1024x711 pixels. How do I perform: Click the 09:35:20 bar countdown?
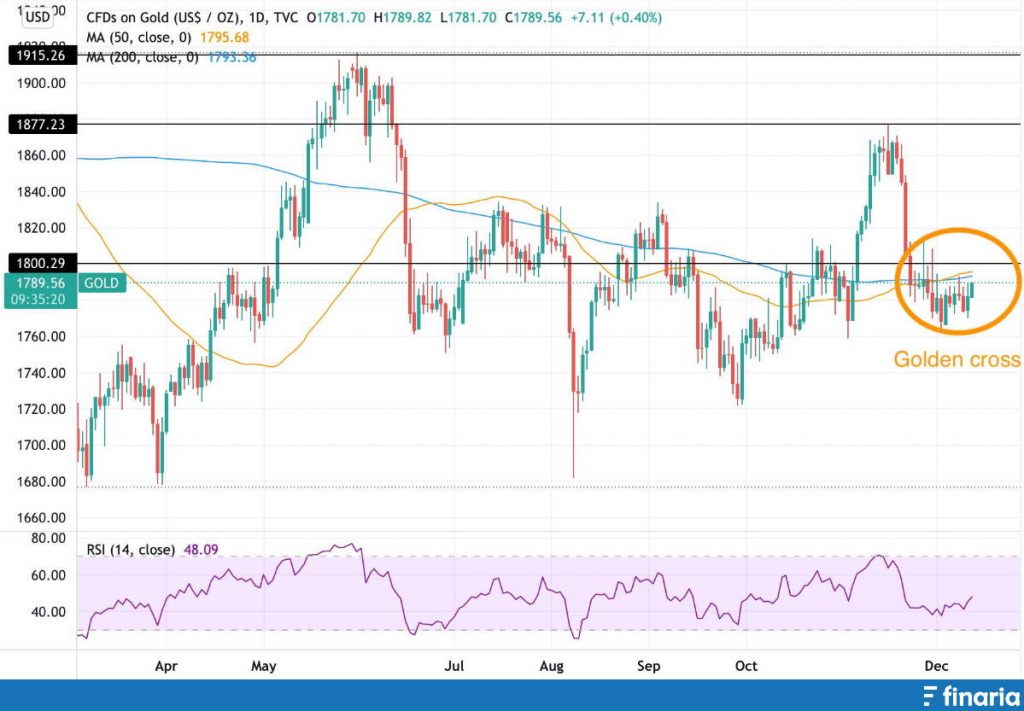[x=40, y=299]
